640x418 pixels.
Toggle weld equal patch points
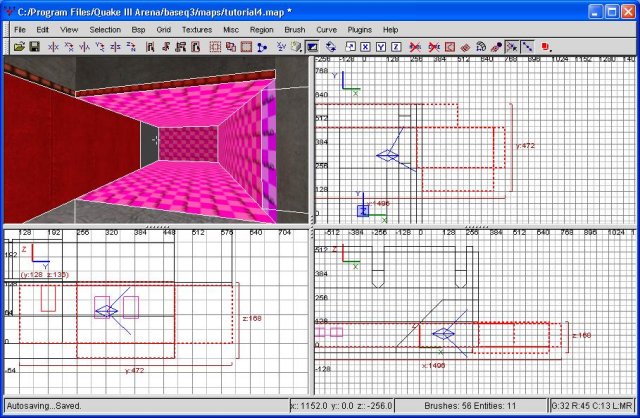(511, 47)
